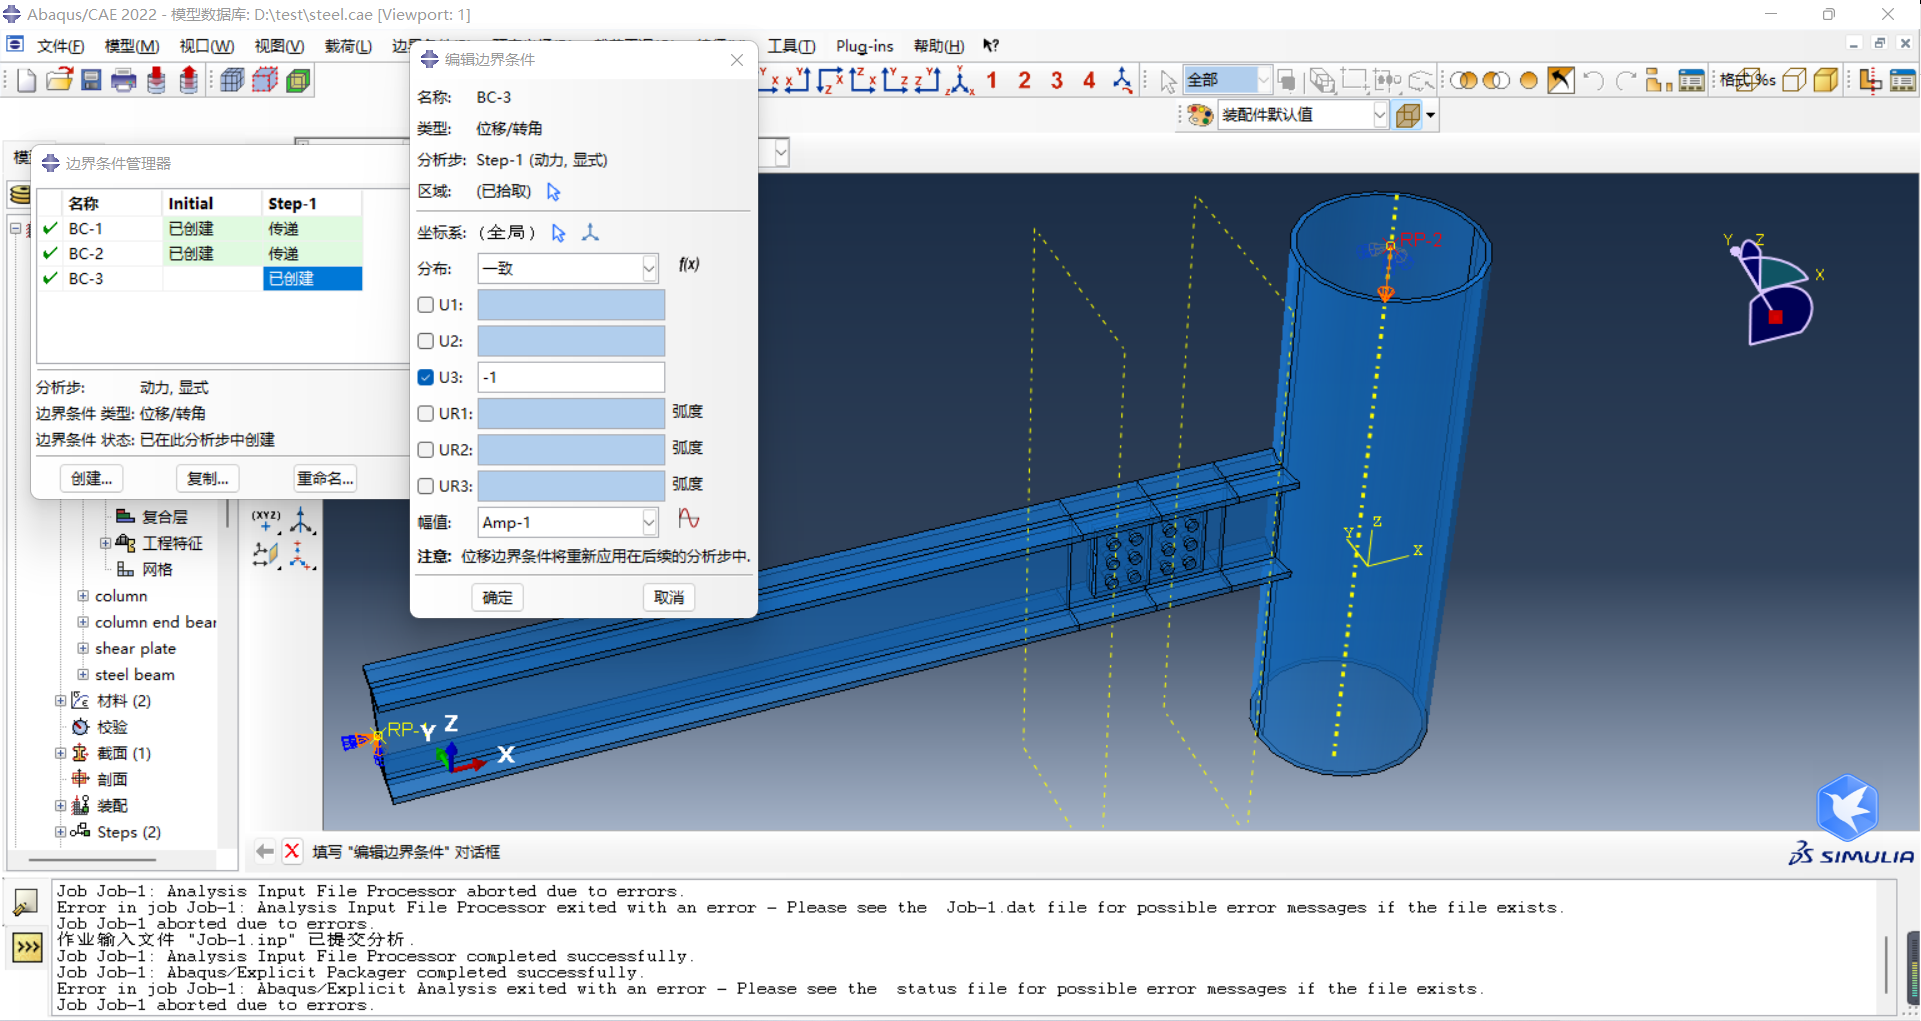Click the Open file folder icon
This screenshot has width=1921, height=1021.
tap(59, 80)
